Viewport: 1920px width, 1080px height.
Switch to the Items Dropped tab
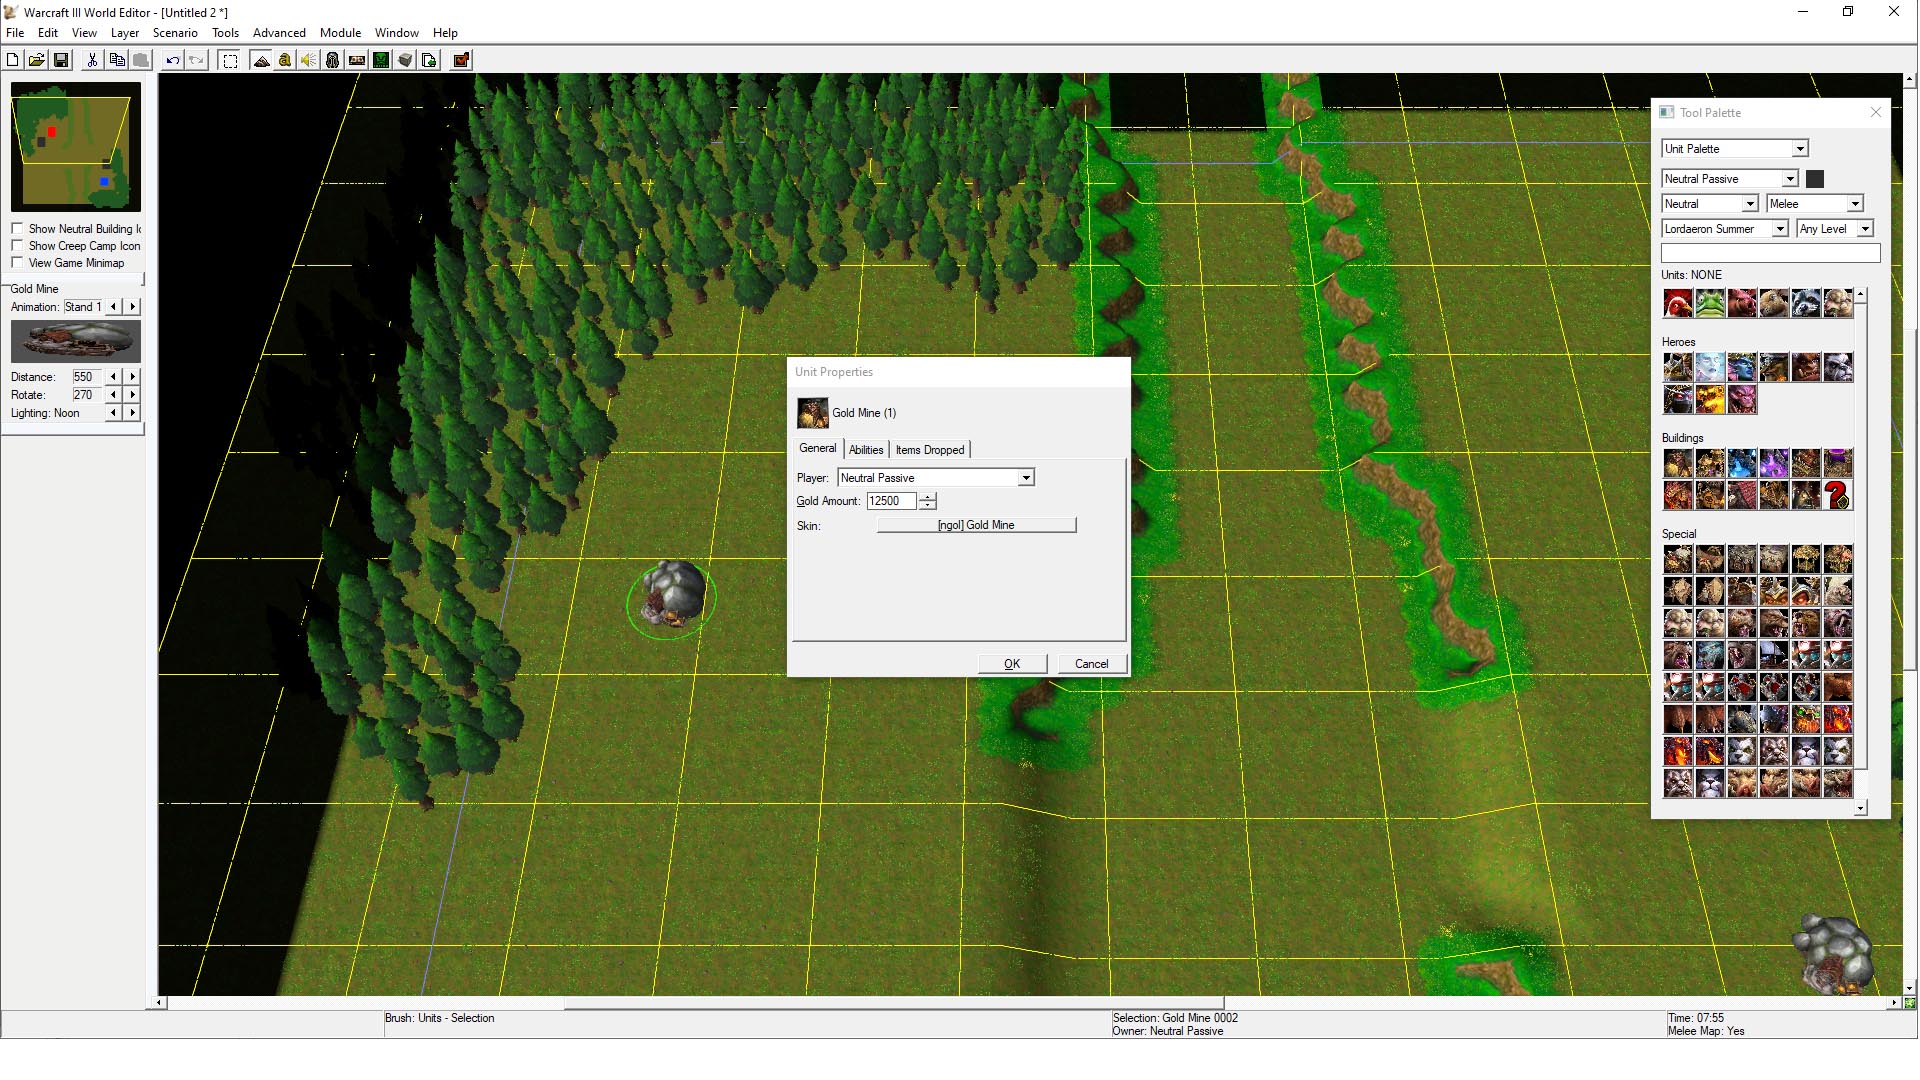tap(930, 448)
